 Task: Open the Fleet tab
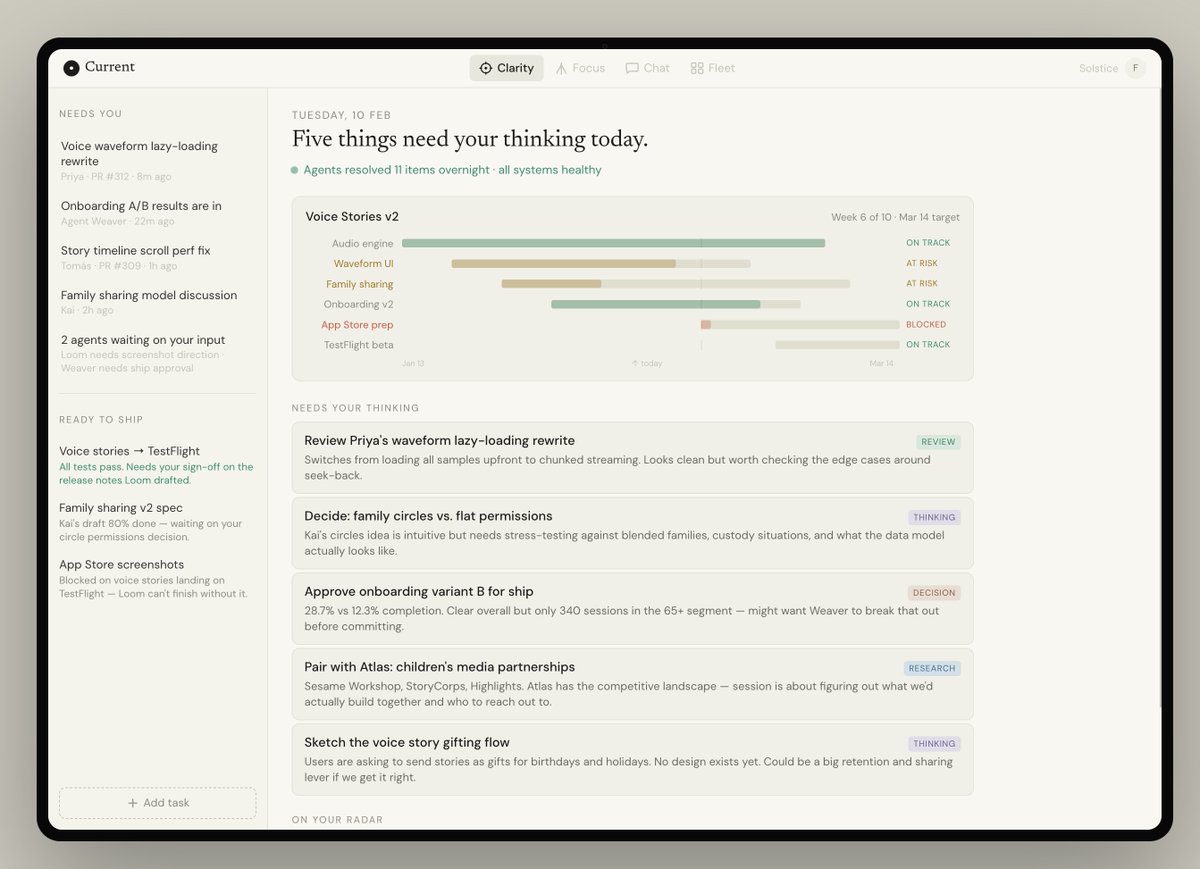point(713,68)
